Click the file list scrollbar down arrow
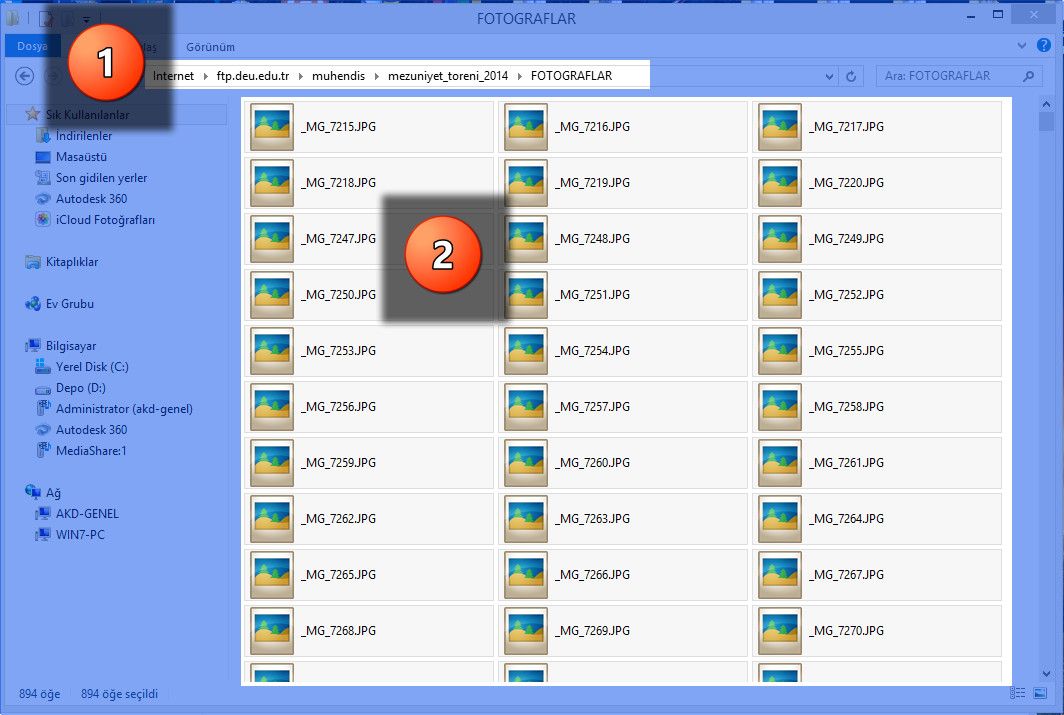Image resolution: width=1064 pixels, height=715 pixels. click(1046, 673)
